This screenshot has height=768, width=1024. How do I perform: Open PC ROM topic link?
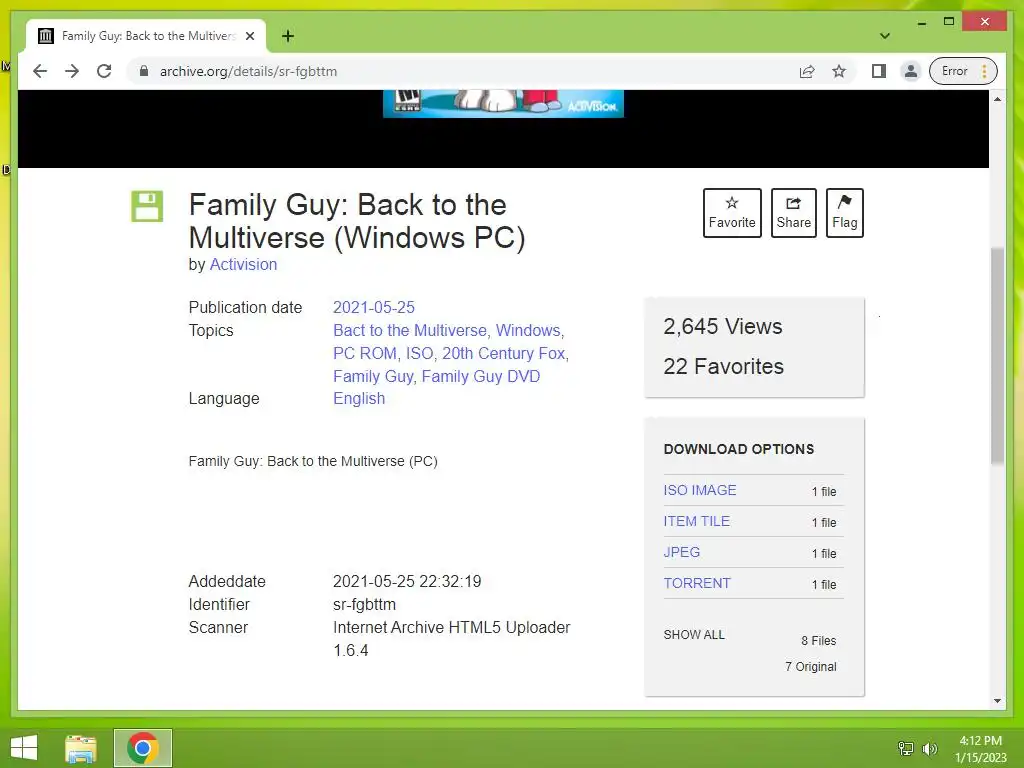point(365,353)
